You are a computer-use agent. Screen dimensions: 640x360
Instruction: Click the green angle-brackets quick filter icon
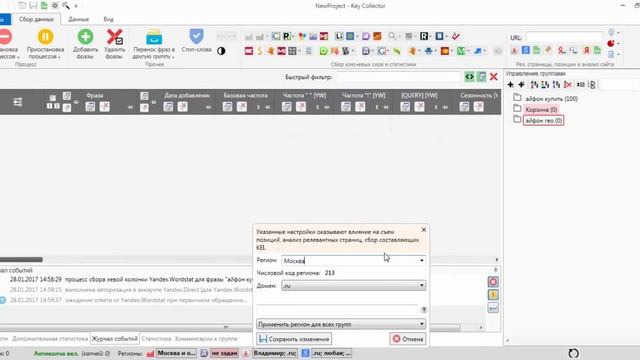coord(469,77)
